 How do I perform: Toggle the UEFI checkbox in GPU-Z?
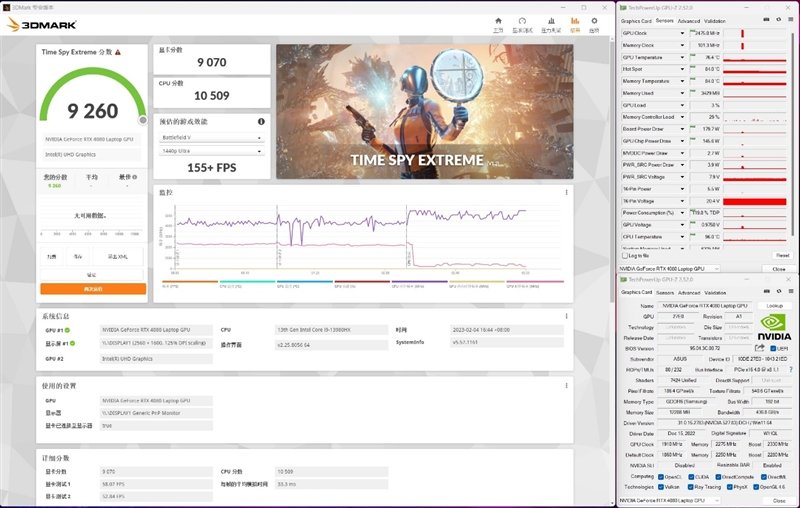click(x=775, y=347)
